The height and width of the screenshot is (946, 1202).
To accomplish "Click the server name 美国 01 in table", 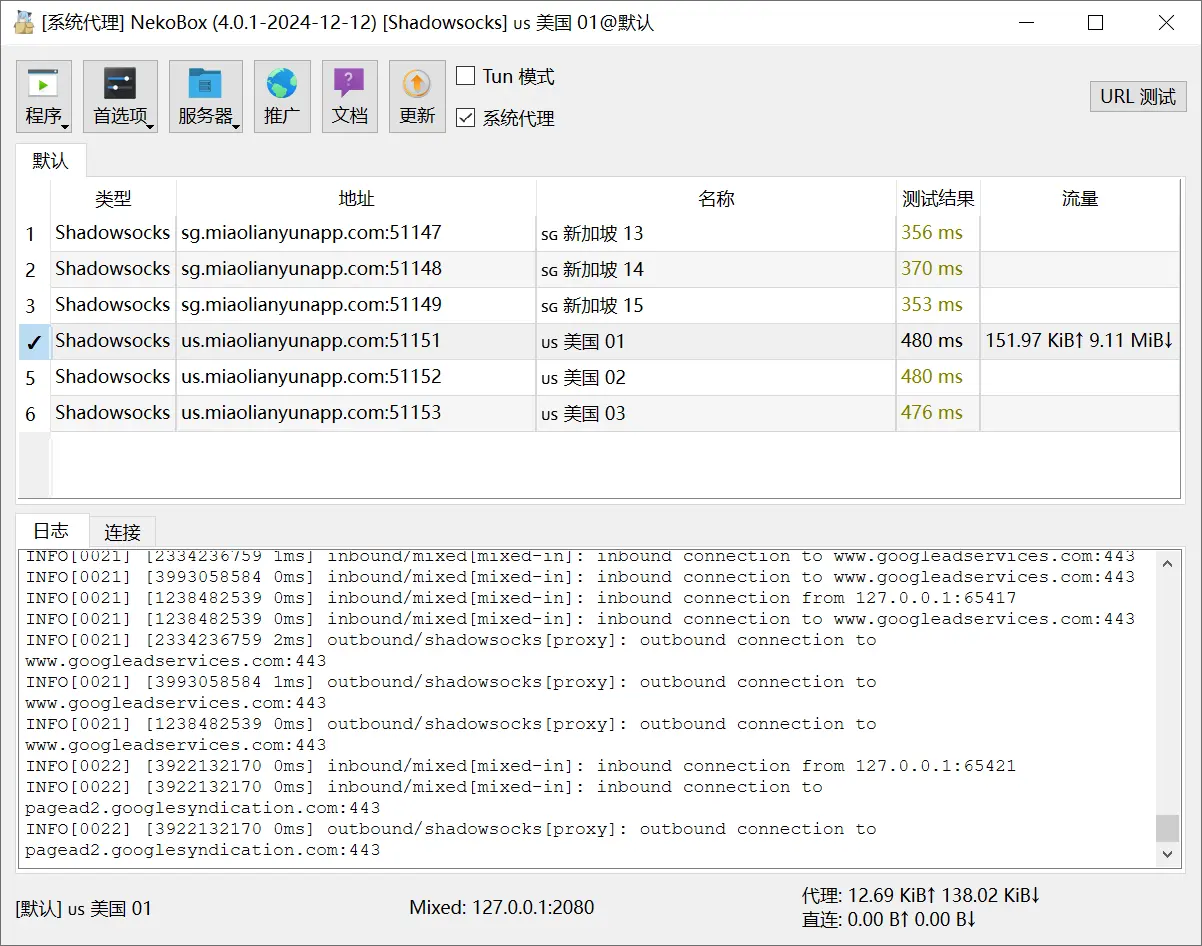I will pyautogui.click(x=716, y=341).
